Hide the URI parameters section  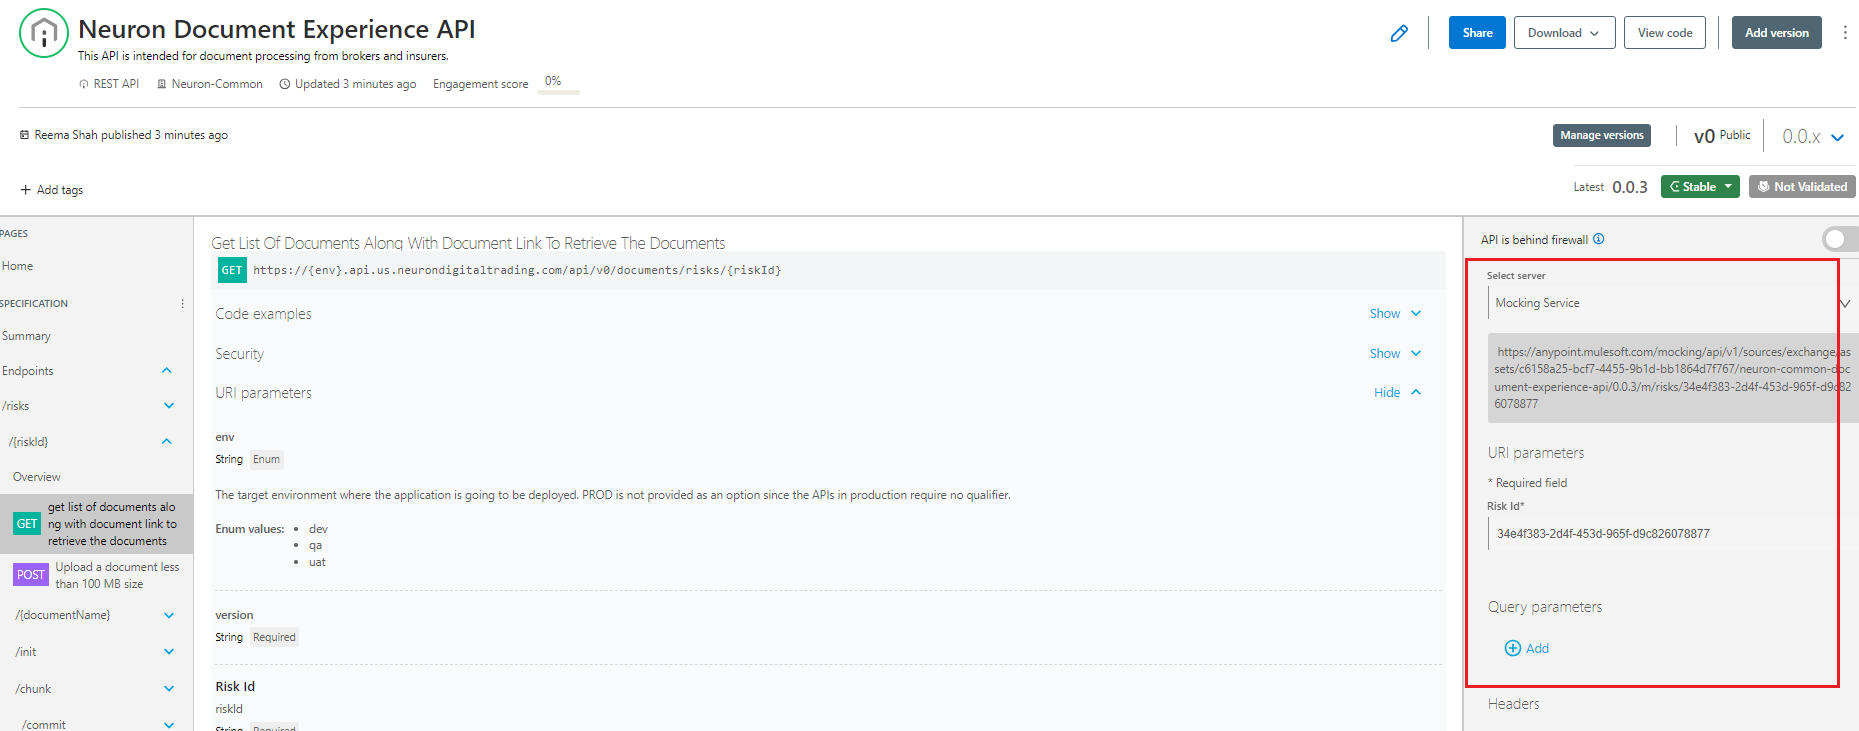pyautogui.click(x=1397, y=393)
